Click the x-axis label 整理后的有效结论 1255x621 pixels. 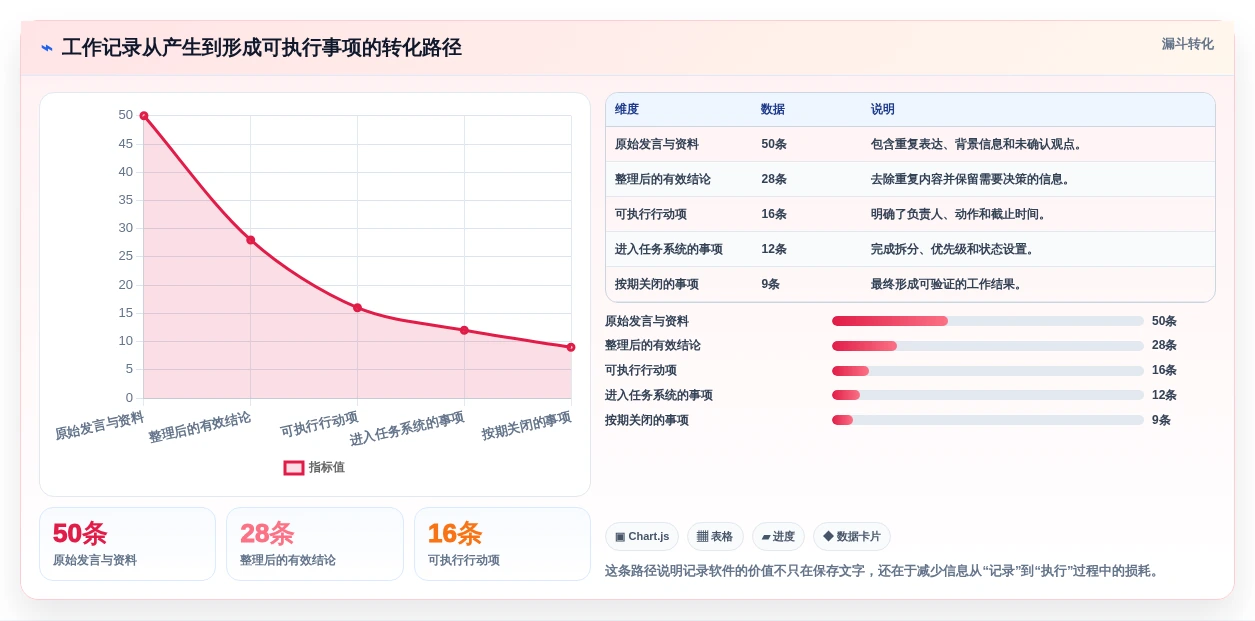click(x=200, y=427)
